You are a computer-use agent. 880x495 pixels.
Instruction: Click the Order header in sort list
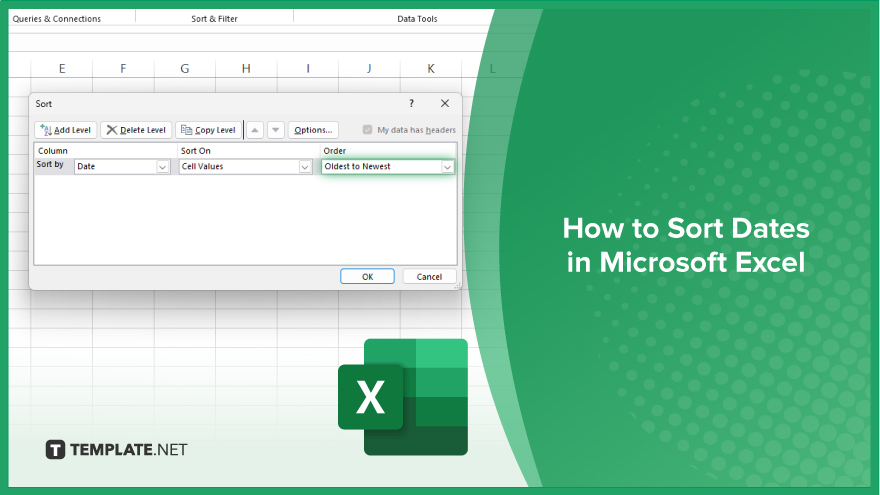[x=334, y=151]
